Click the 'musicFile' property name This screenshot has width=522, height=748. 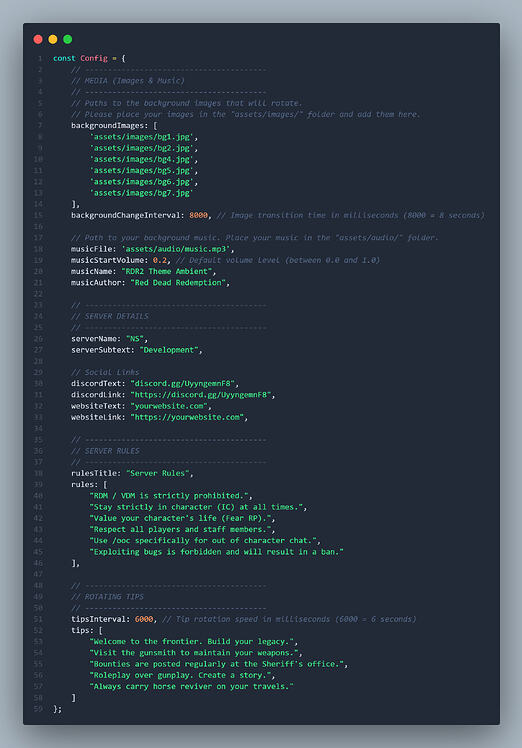point(91,249)
